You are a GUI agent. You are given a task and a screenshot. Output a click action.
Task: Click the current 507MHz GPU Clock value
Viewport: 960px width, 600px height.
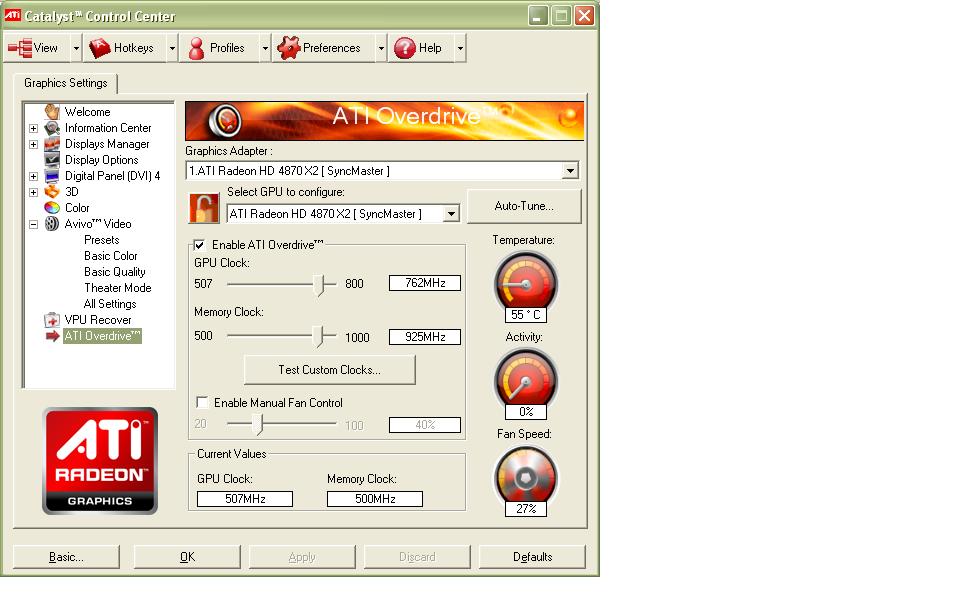point(245,499)
